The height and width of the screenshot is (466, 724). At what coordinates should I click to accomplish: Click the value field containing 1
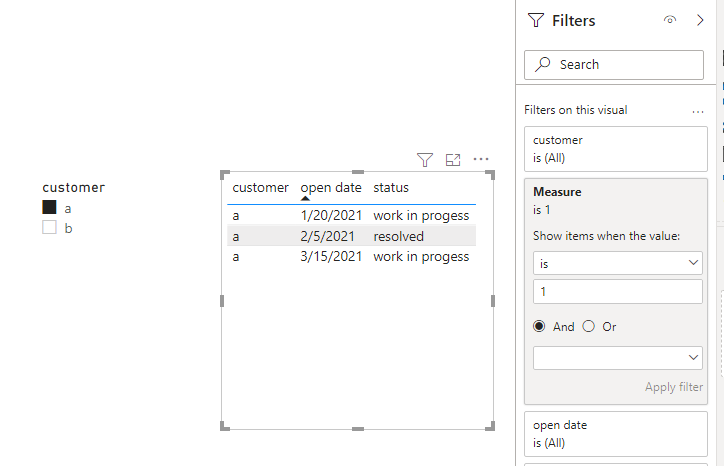[x=618, y=291]
